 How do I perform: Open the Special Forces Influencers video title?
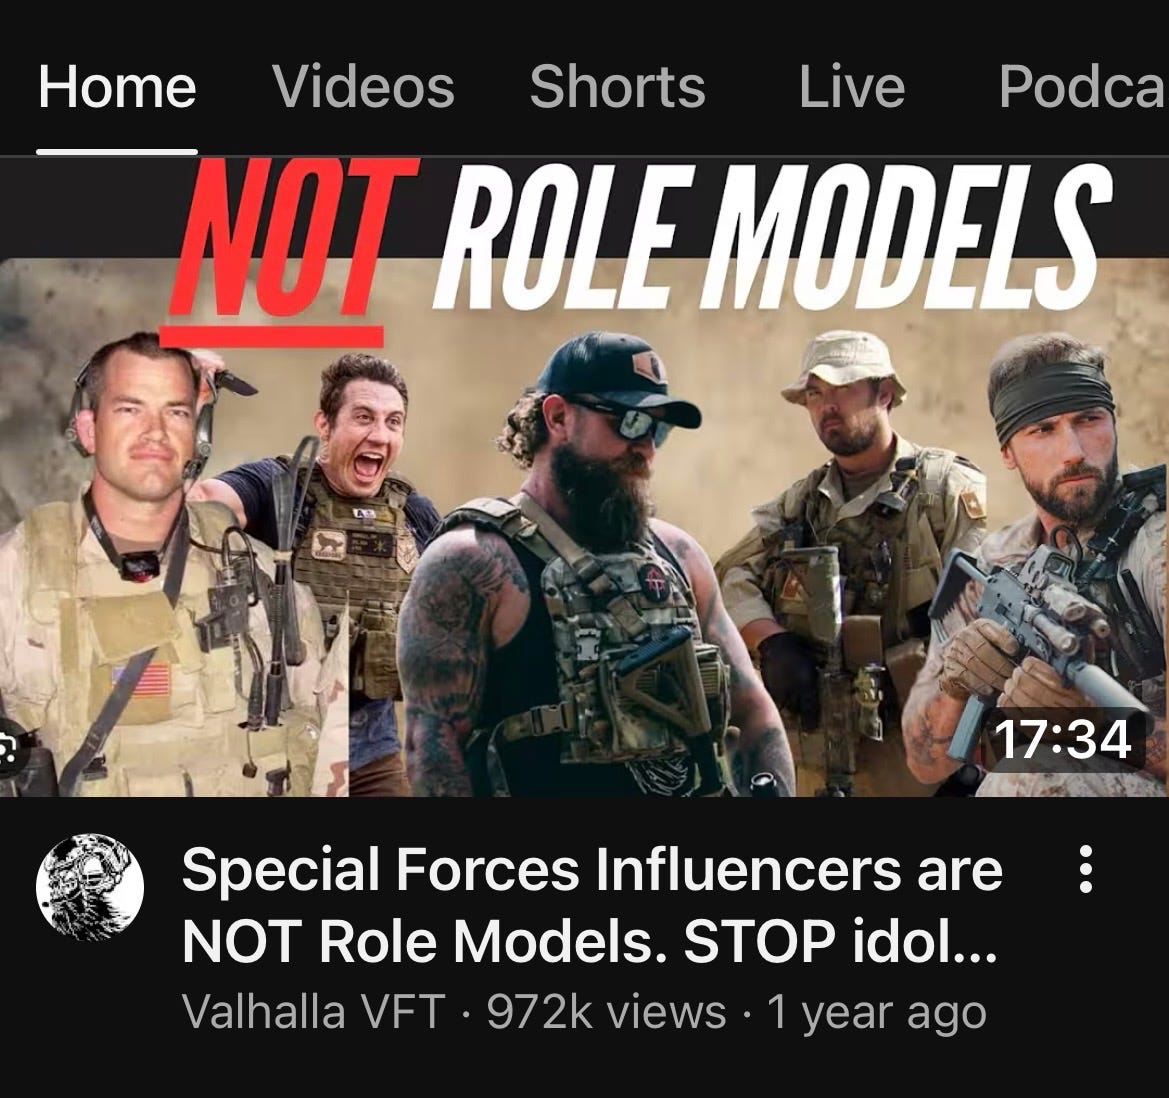coord(592,905)
